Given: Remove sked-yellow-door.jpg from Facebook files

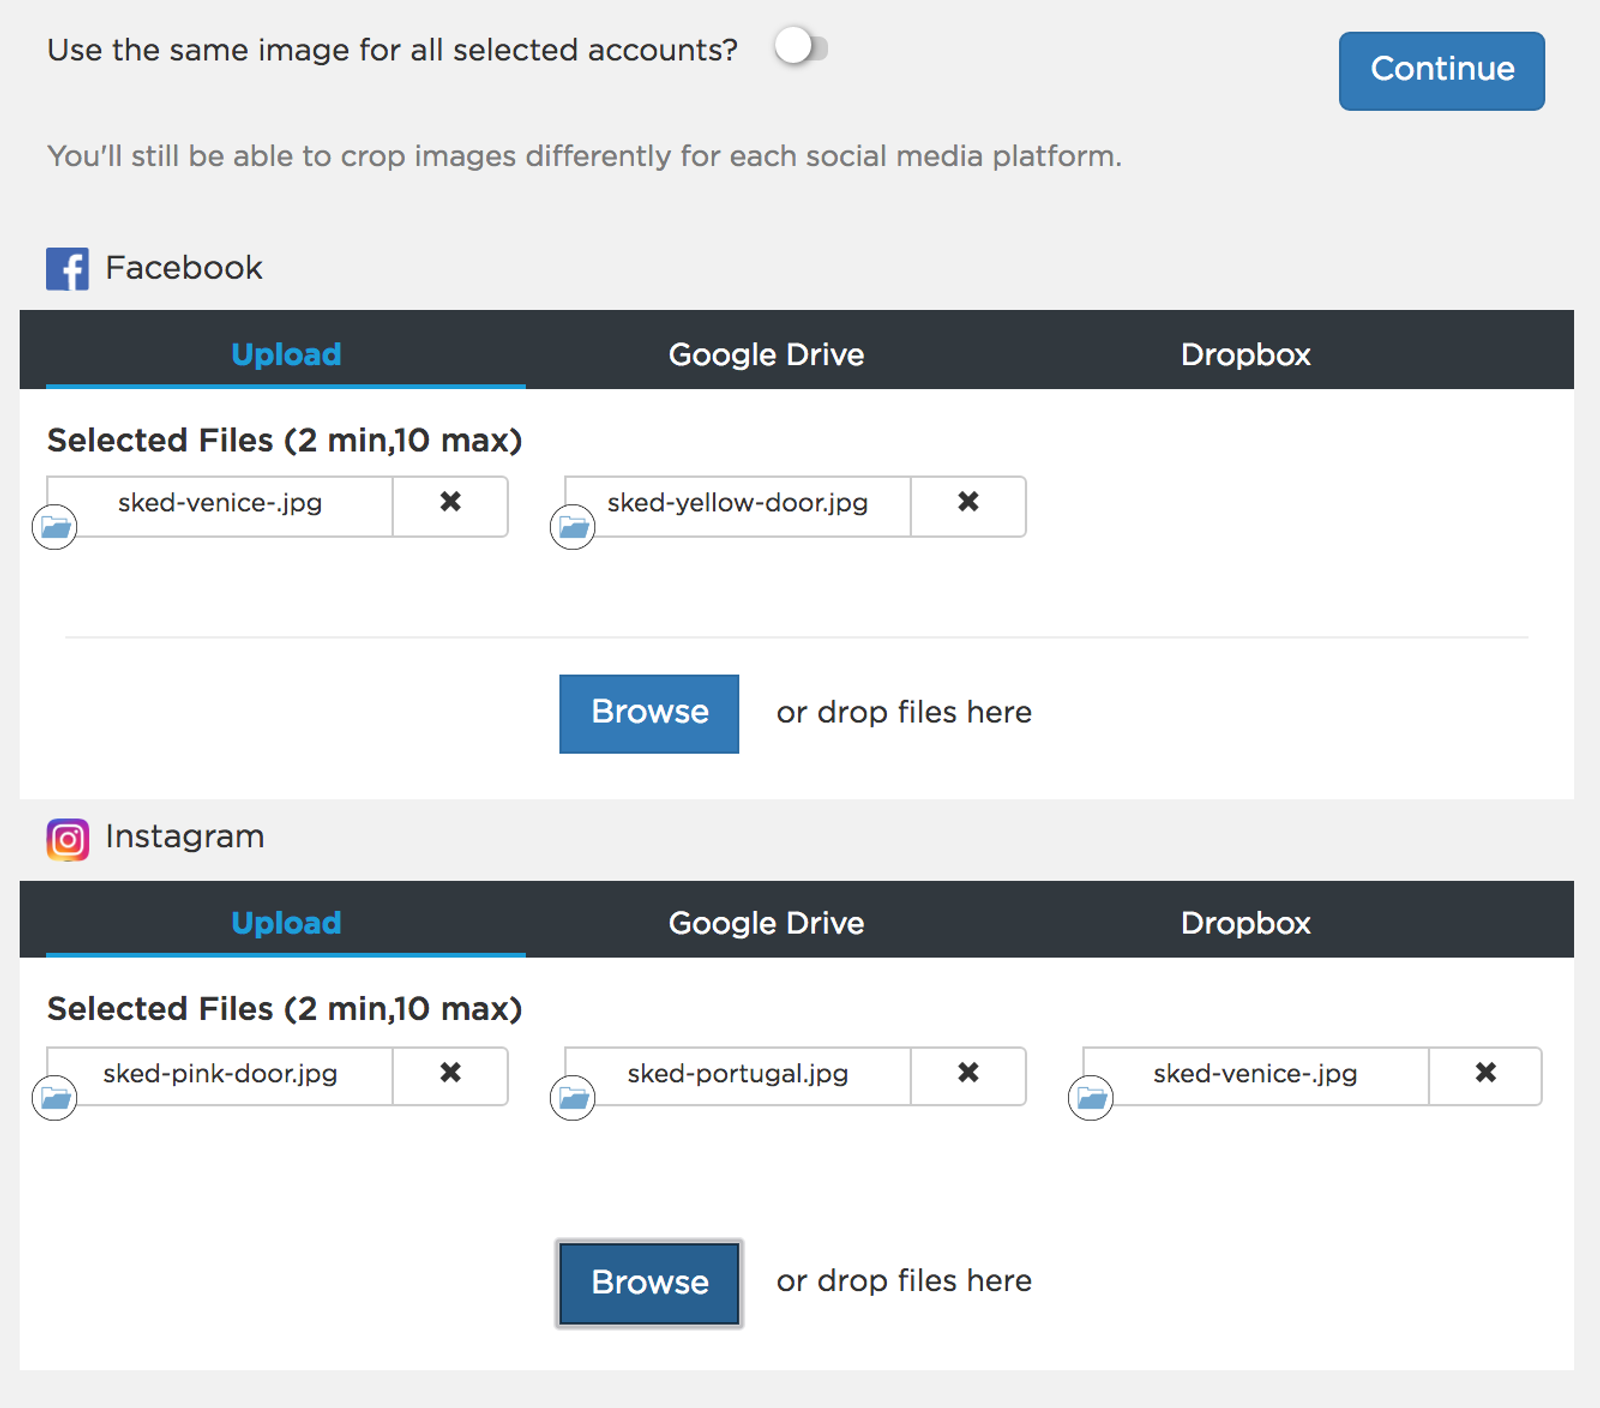Looking at the screenshot, I should coord(968,503).
